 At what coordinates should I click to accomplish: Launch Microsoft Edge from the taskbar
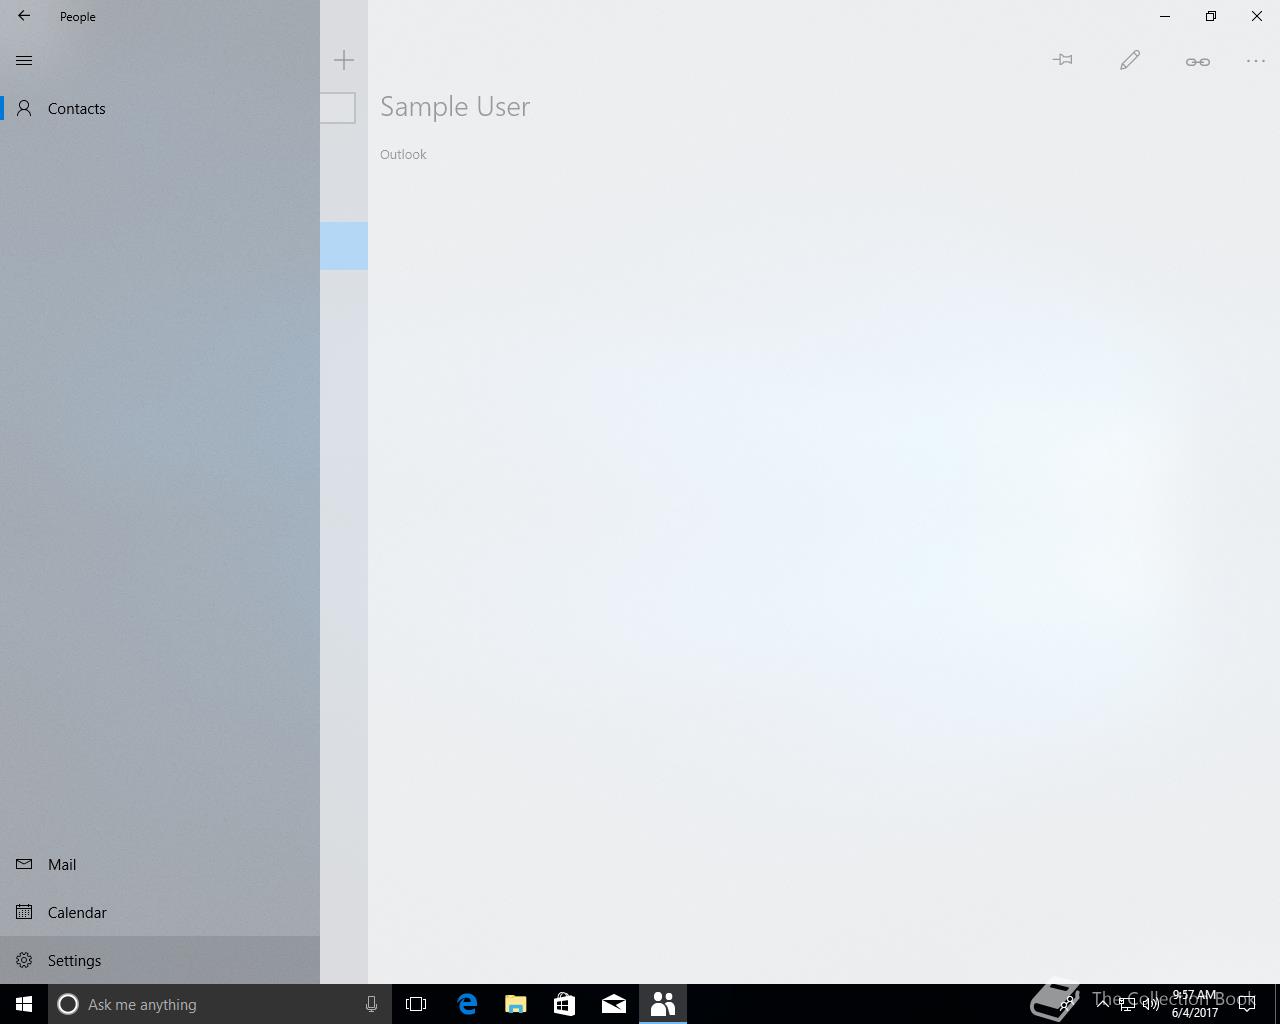(467, 1004)
